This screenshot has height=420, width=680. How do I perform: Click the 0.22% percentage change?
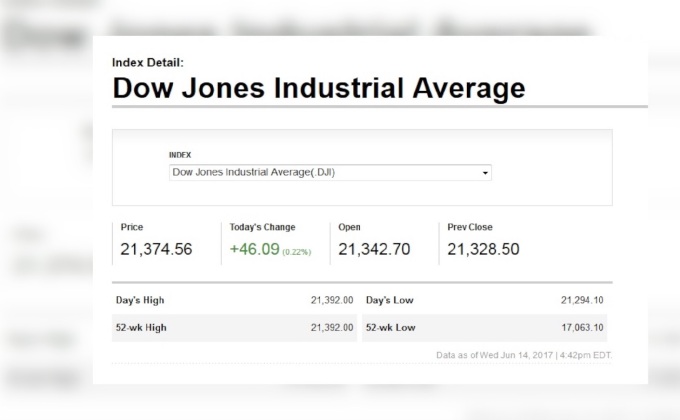pos(296,252)
